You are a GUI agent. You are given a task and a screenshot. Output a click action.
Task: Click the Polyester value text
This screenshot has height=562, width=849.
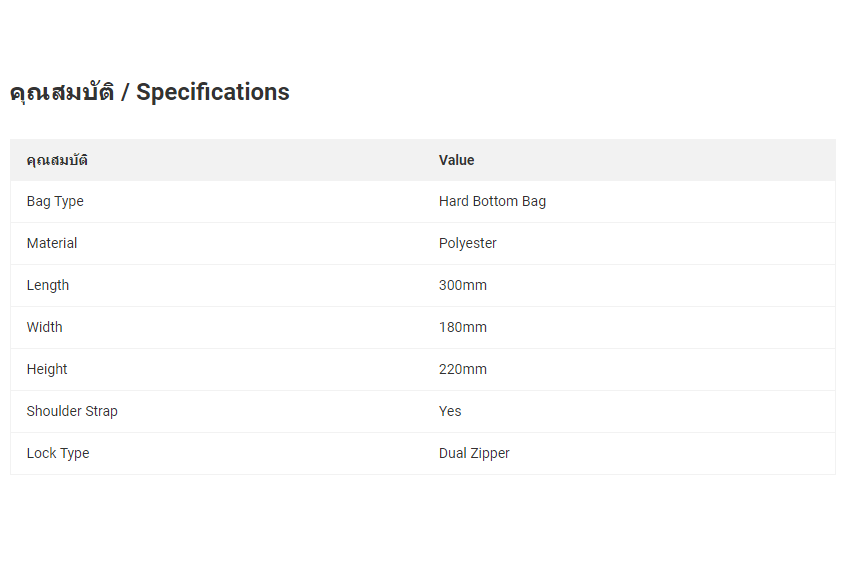pos(467,244)
